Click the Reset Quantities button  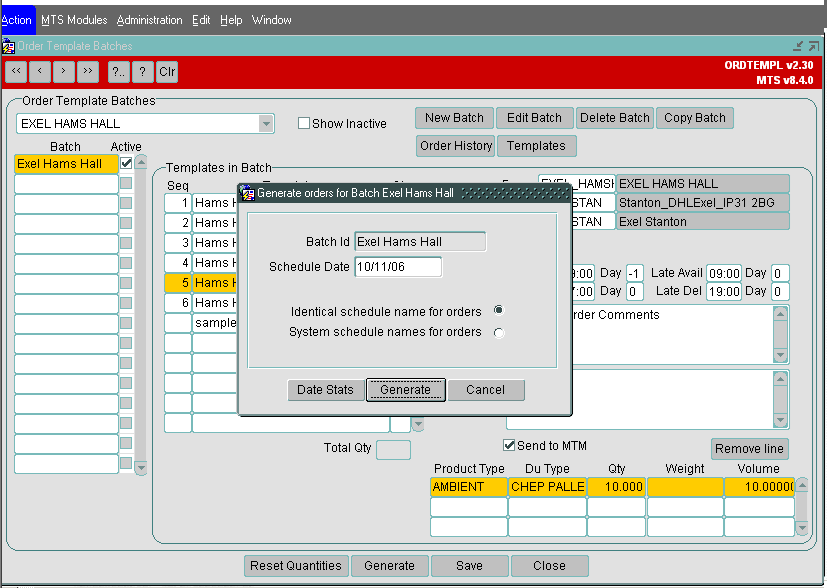coord(296,566)
